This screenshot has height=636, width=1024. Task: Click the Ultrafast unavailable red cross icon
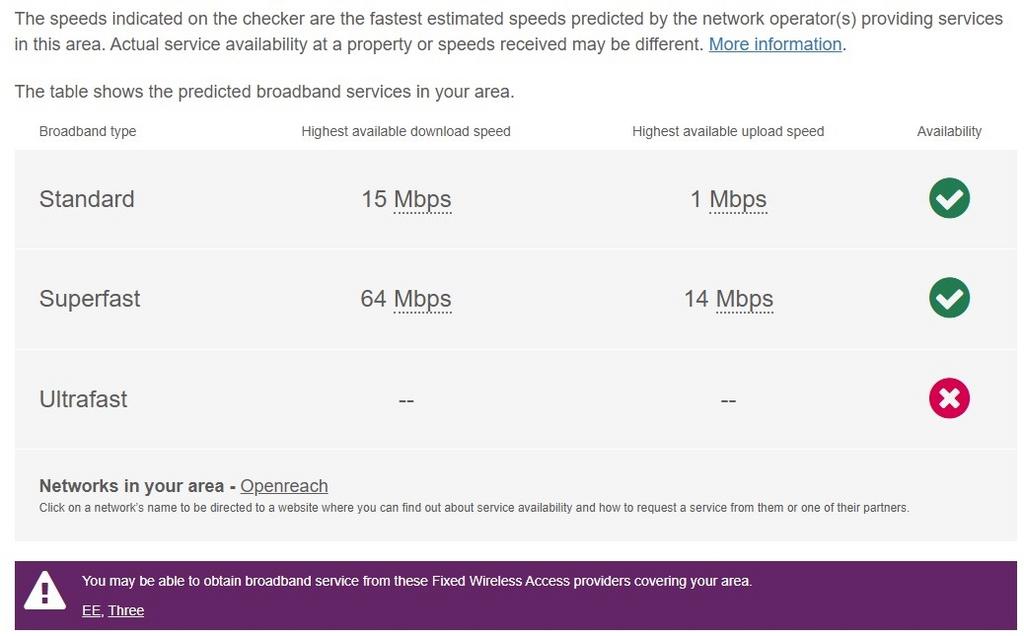(949, 398)
